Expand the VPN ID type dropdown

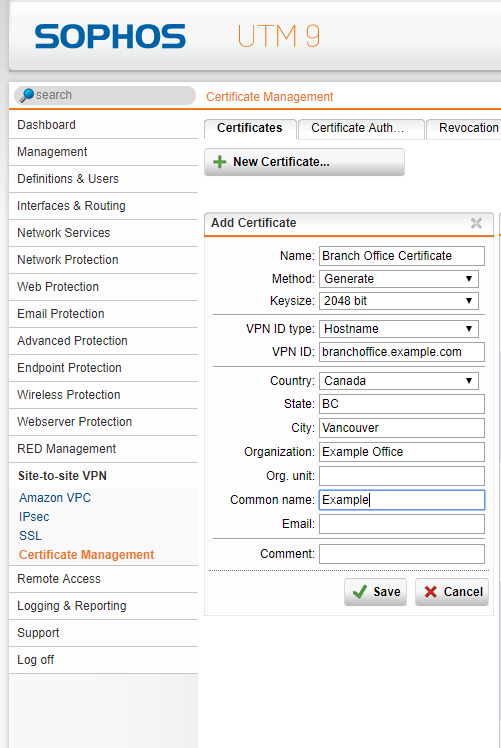click(x=399, y=329)
